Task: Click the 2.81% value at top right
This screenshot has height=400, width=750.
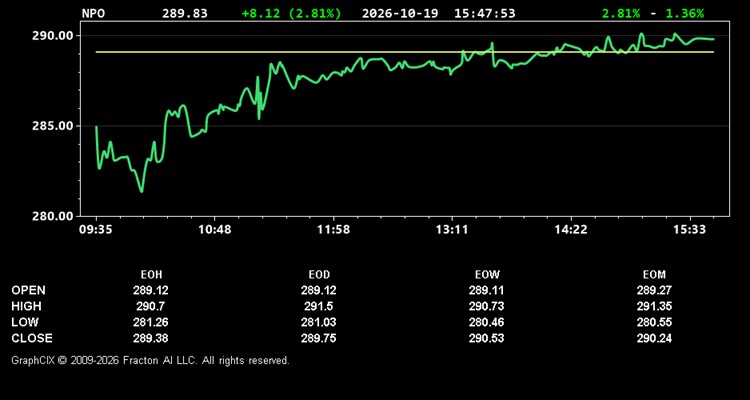Action: click(621, 13)
